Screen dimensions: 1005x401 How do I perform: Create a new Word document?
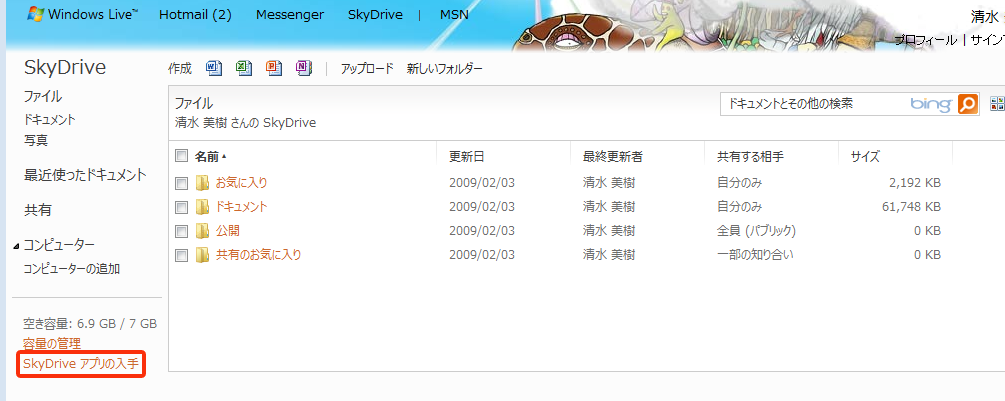click(213, 67)
